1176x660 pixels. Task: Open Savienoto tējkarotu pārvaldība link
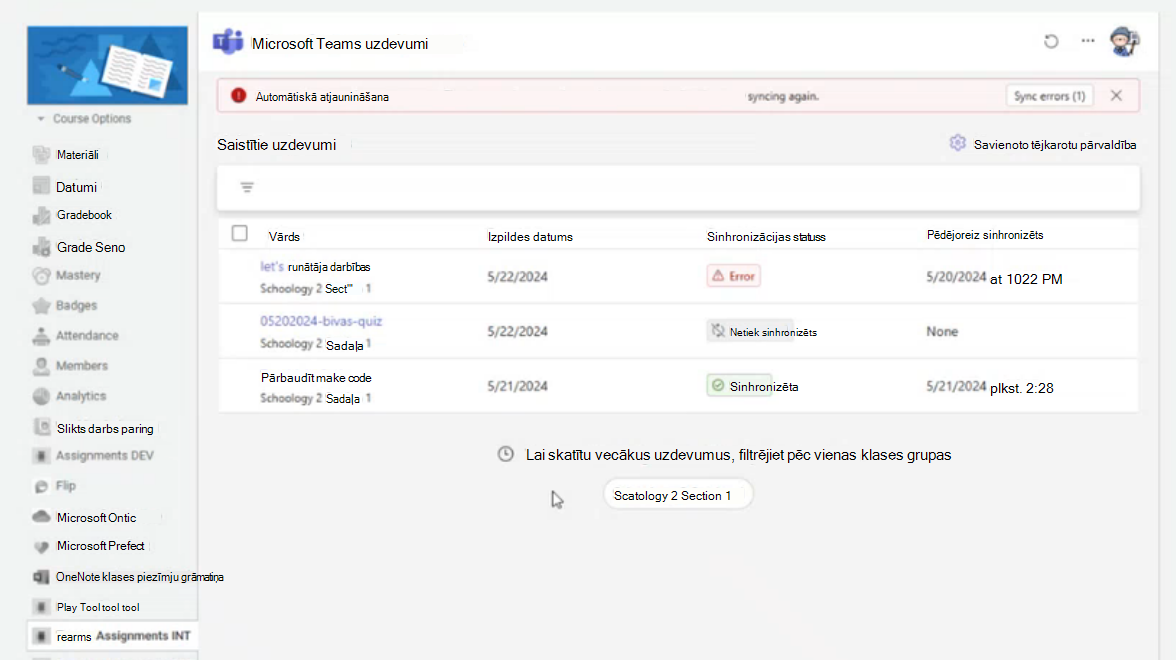coord(1054,145)
